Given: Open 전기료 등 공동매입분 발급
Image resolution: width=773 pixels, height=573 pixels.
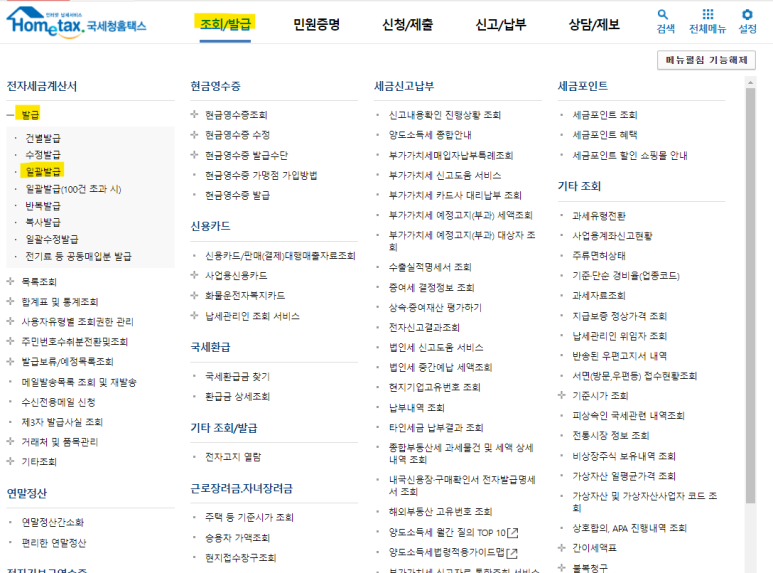Looking at the screenshot, I should [78, 256].
